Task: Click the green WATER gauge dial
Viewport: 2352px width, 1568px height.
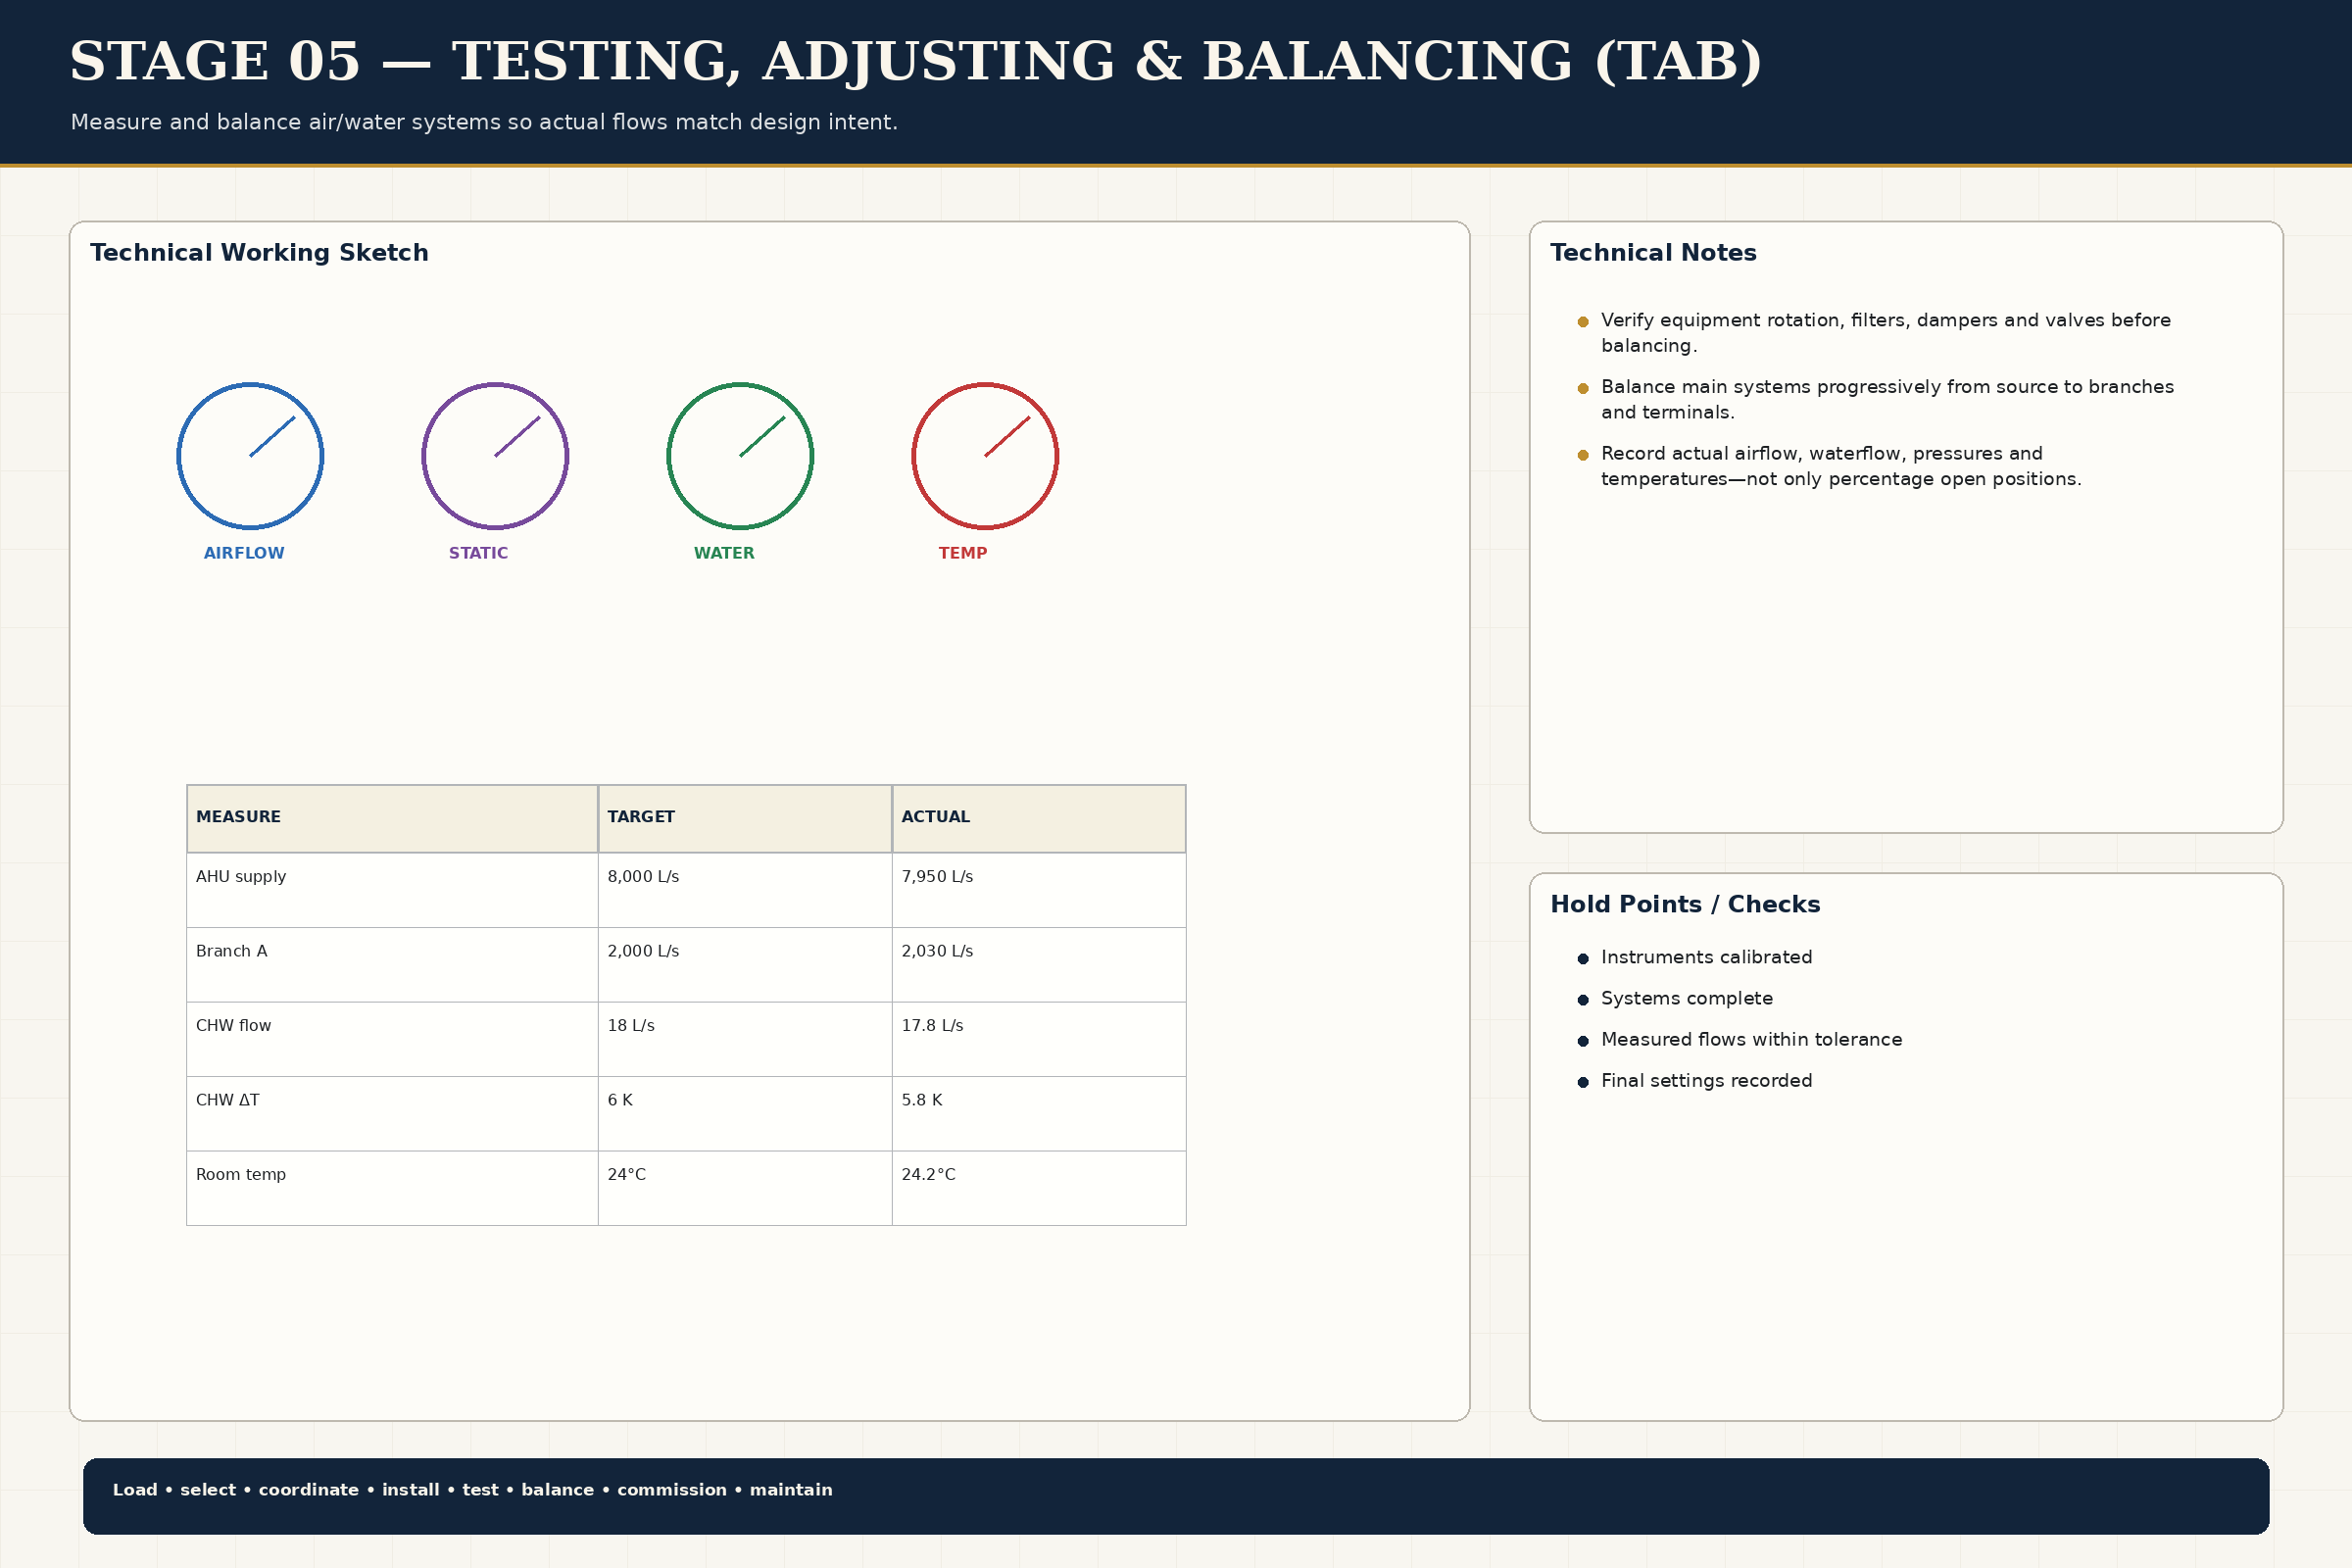Action: [x=740, y=456]
